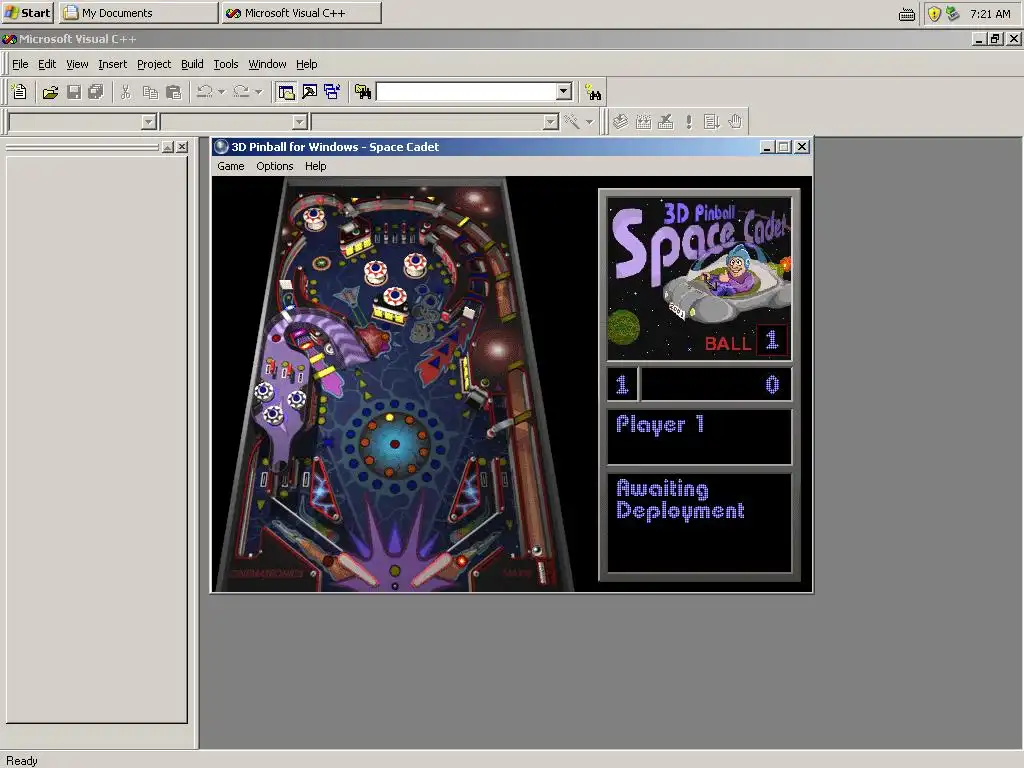
Task: Click the Build icon in Build toolbar
Action: [643, 121]
